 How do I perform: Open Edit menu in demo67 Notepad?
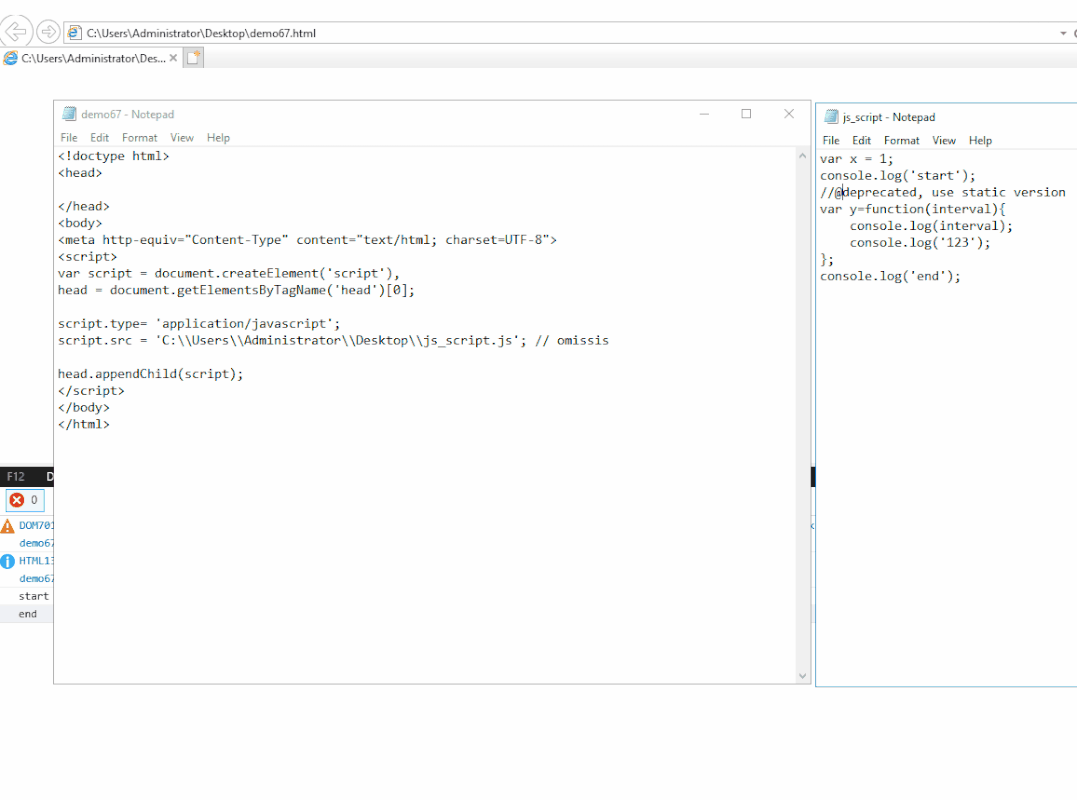(x=100, y=138)
